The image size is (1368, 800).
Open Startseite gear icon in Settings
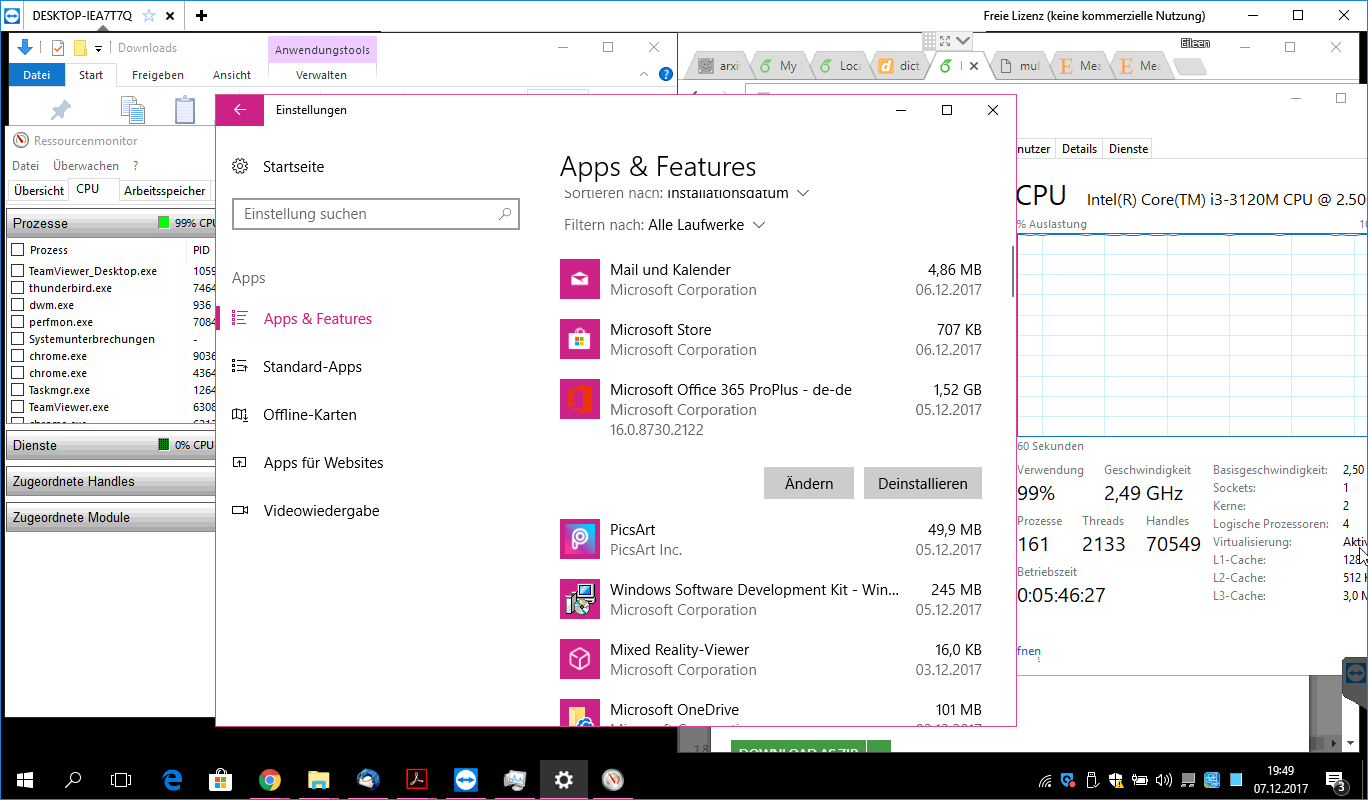click(x=240, y=167)
